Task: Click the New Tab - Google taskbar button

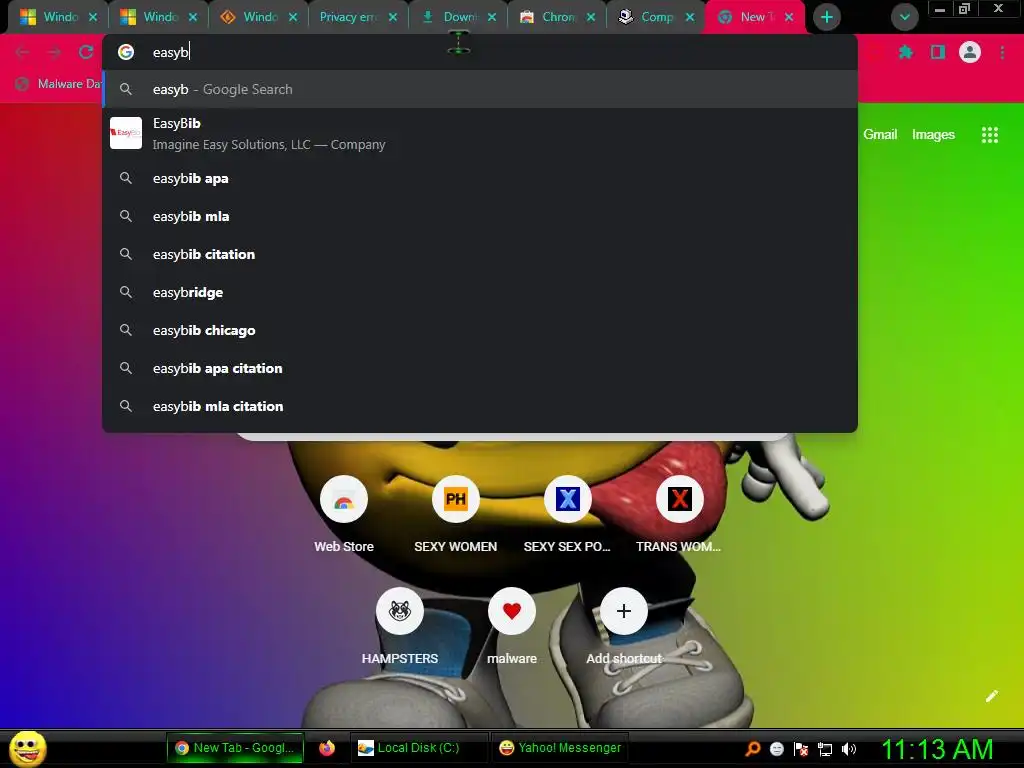Action: click(x=235, y=748)
